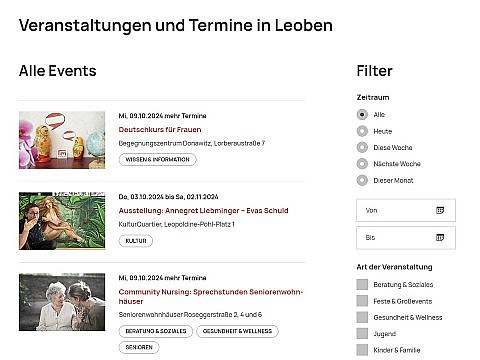This screenshot has height=360, width=480.
Task: Open Ausstellung Annegret Liebminger event link
Action: [x=203, y=211]
